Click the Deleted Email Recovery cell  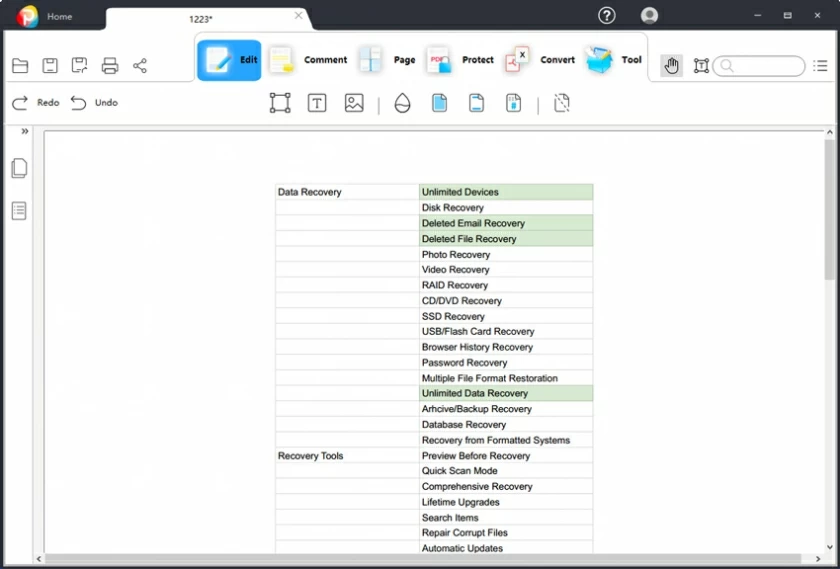[x=506, y=223]
